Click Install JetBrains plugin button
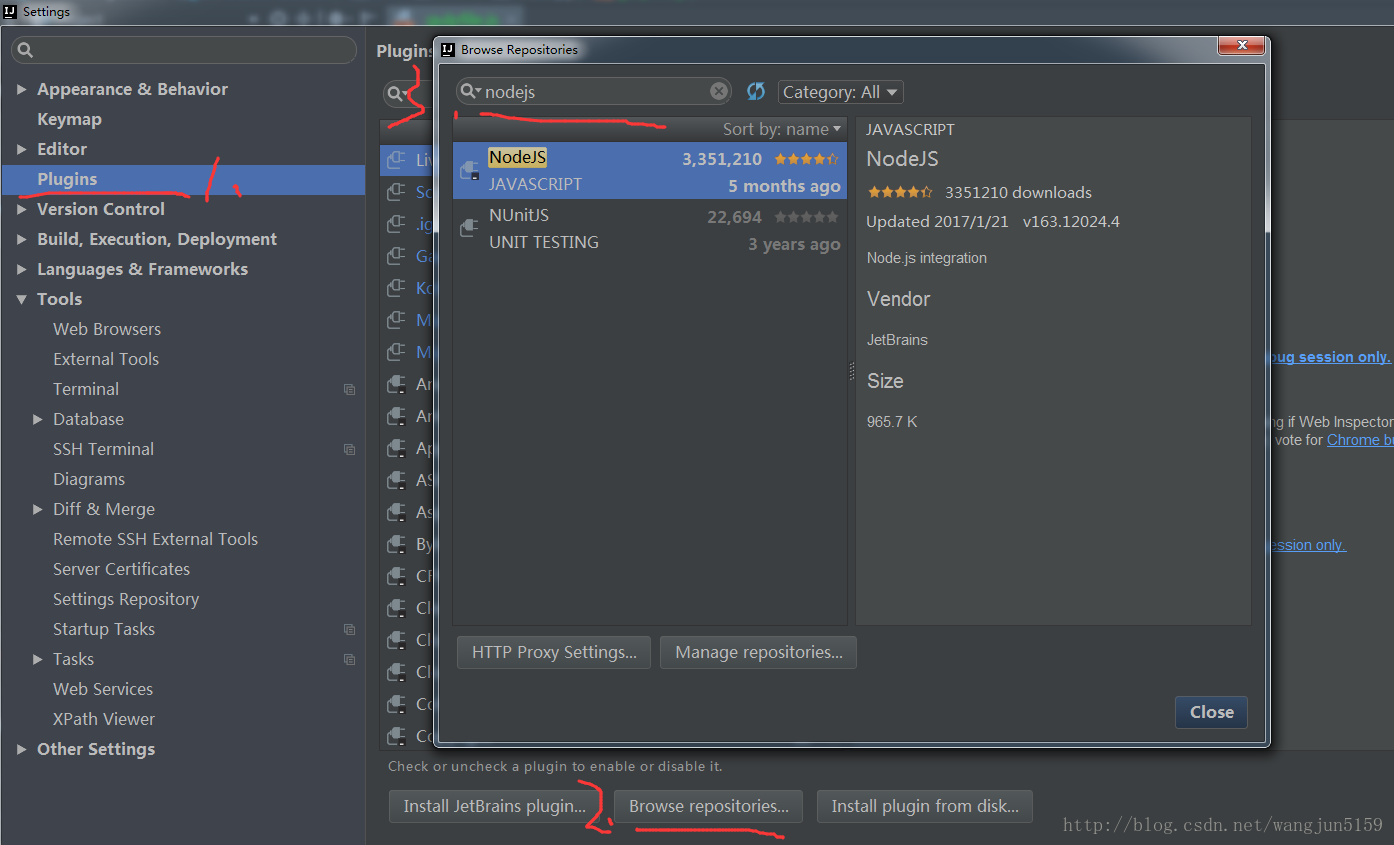This screenshot has width=1394, height=845. click(495, 806)
